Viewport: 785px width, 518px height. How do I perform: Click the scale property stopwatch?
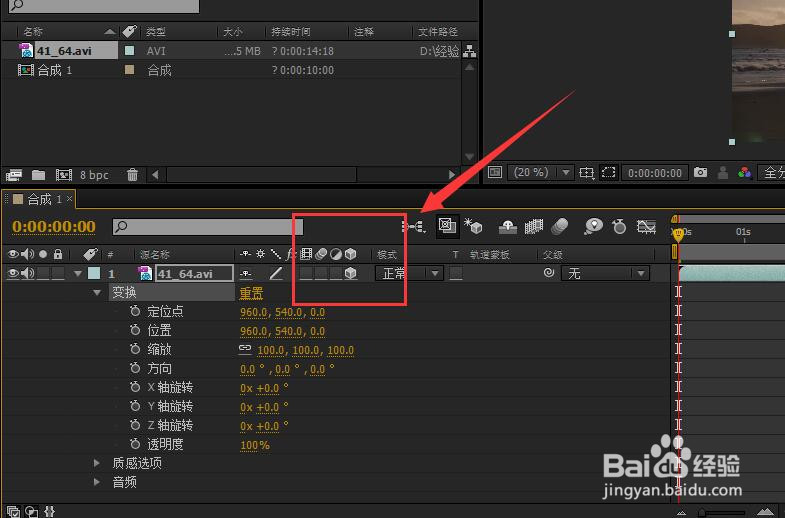[135, 349]
